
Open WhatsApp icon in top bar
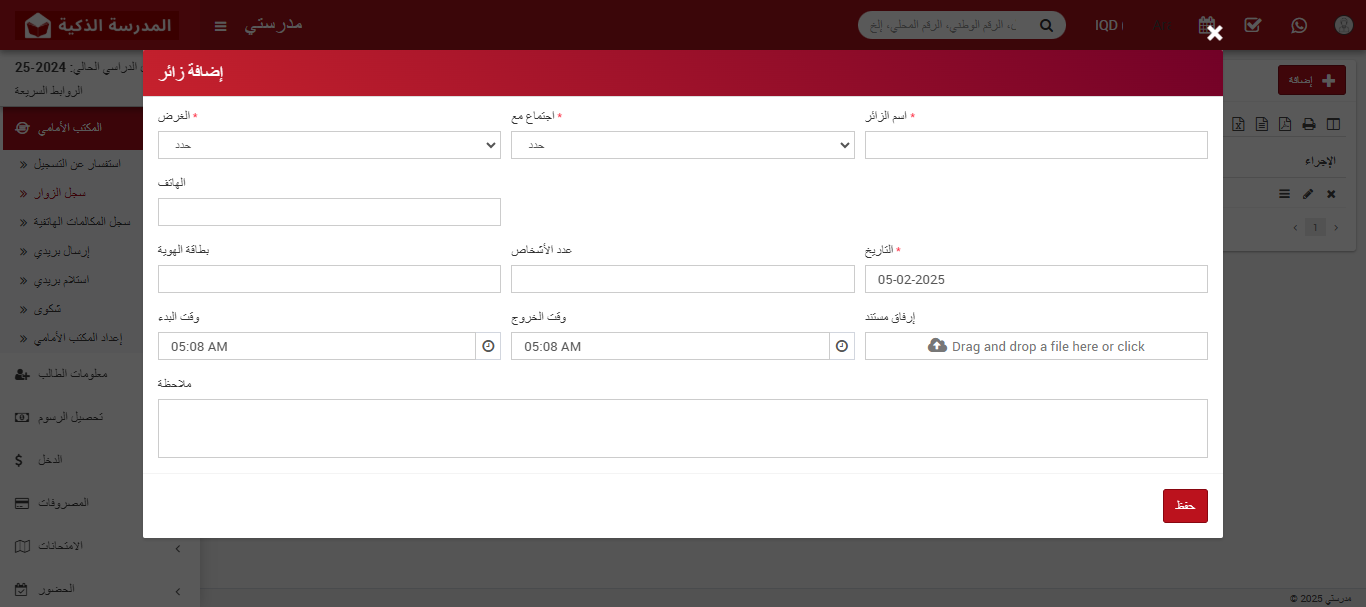coord(1298,25)
